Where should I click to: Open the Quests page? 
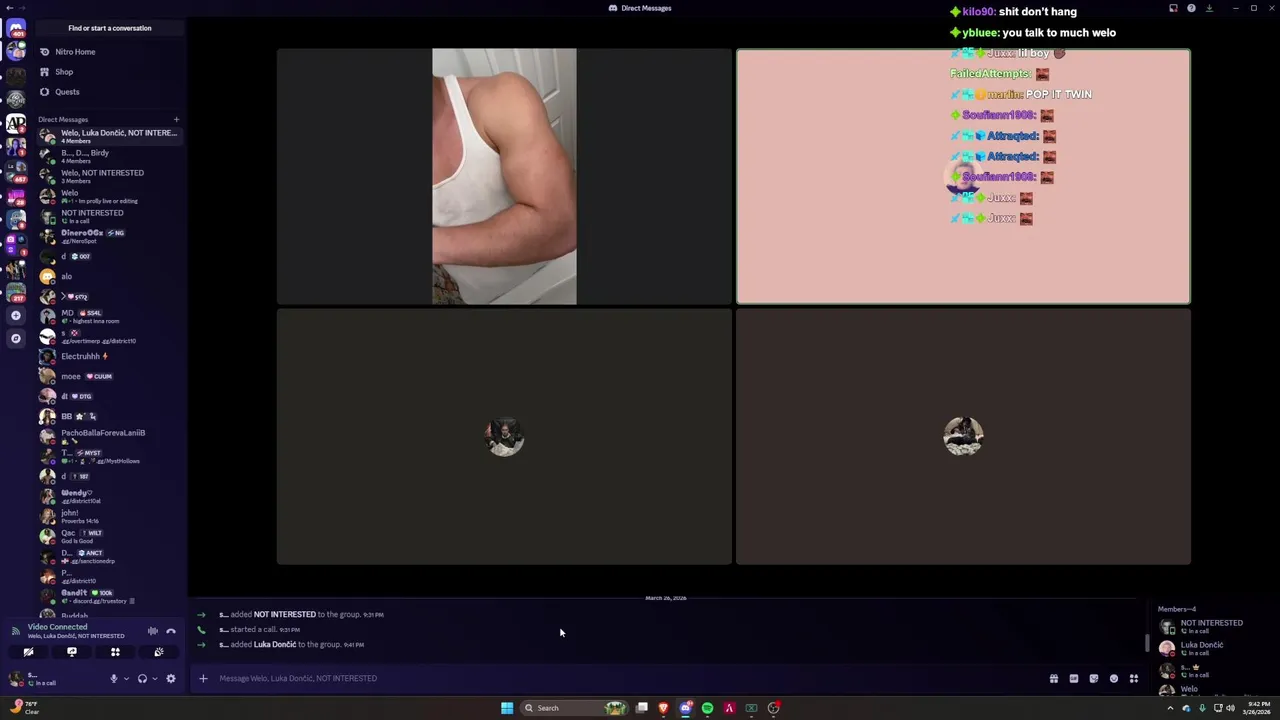click(x=110, y=92)
